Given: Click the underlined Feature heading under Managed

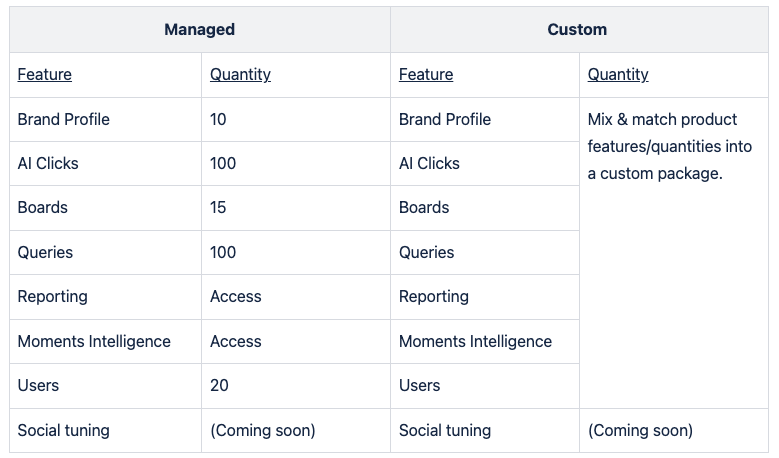Looking at the screenshot, I should point(45,74).
